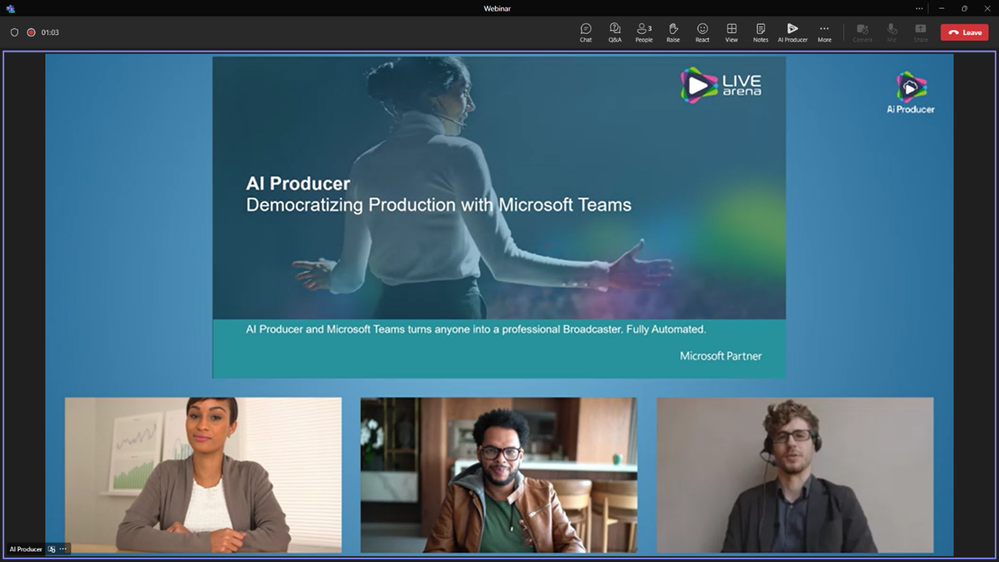The width and height of the screenshot is (999, 562).
Task: Open the React emoji options
Action: (x=702, y=32)
